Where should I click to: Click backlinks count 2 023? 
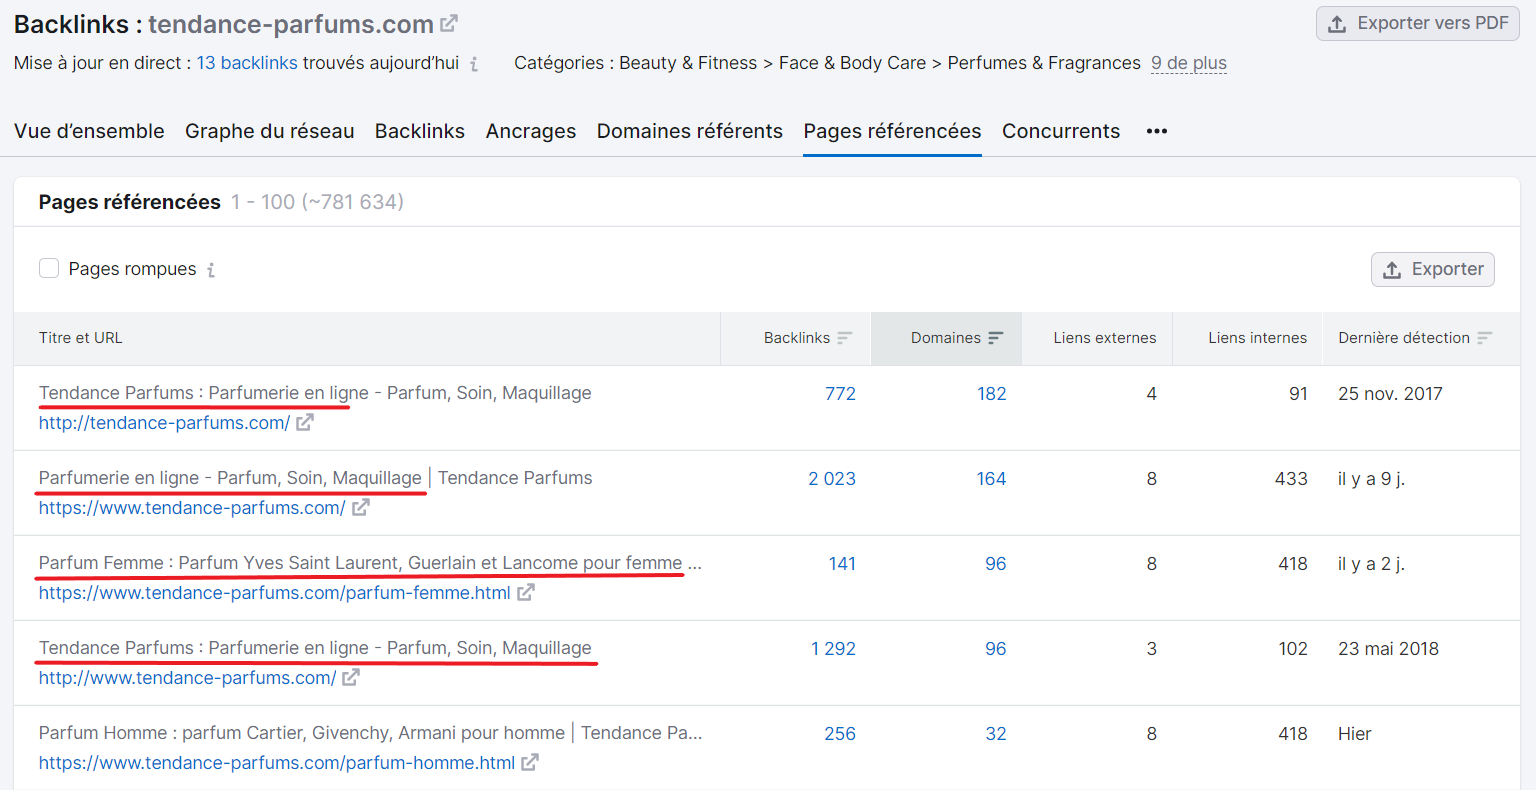832,479
